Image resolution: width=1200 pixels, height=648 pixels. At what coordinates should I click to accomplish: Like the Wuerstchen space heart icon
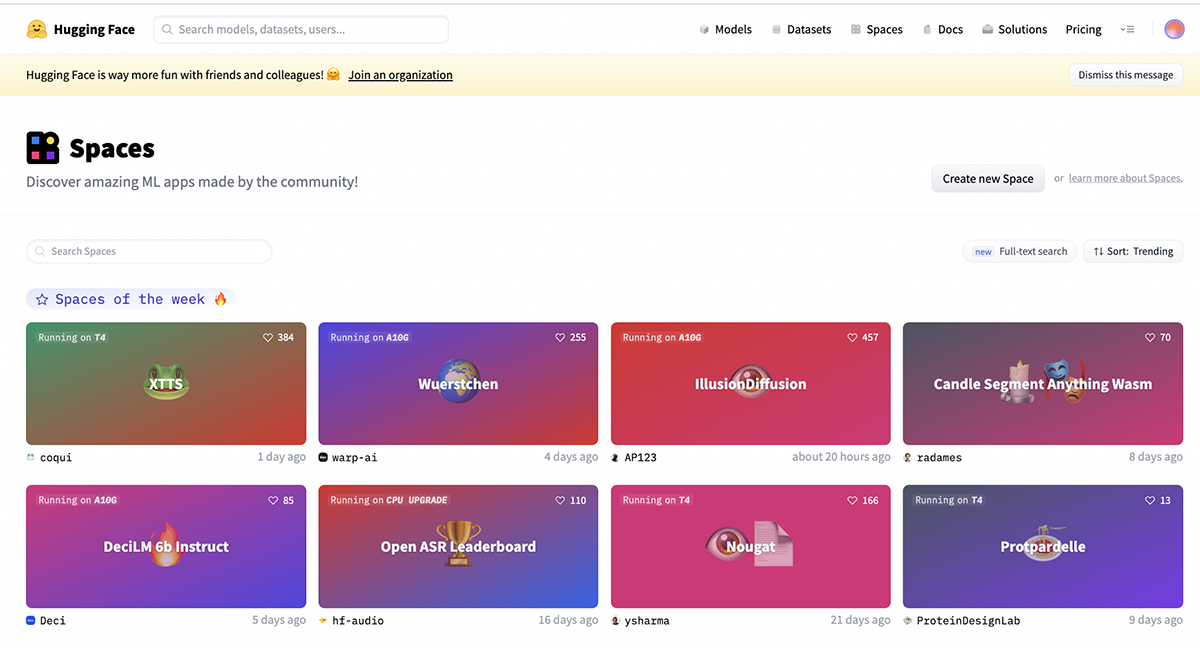click(560, 338)
